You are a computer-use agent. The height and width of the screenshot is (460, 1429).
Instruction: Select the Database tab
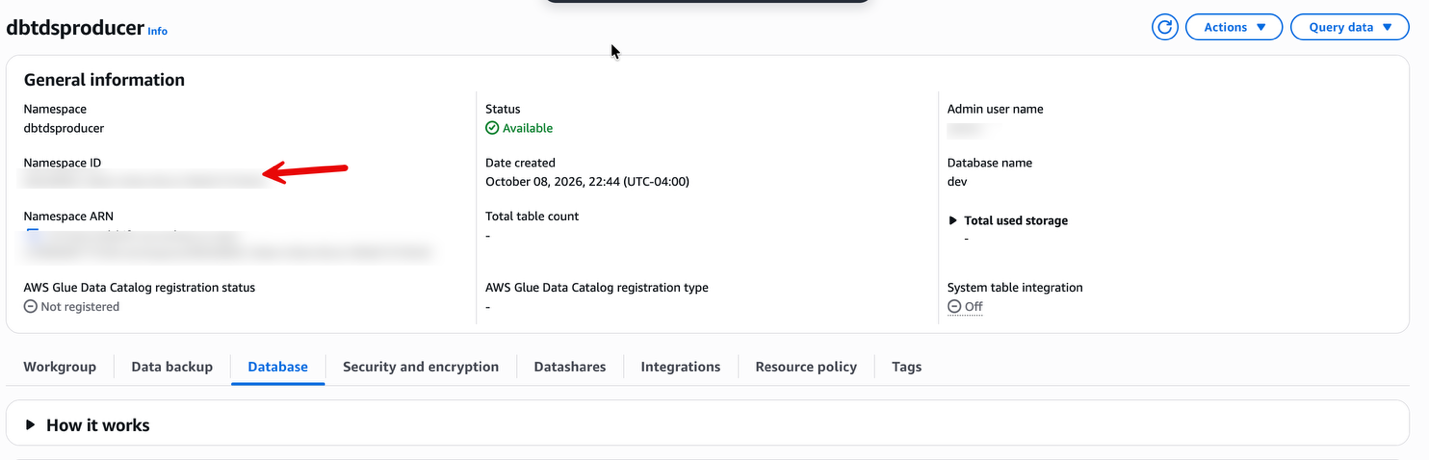pyautogui.click(x=278, y=367)
